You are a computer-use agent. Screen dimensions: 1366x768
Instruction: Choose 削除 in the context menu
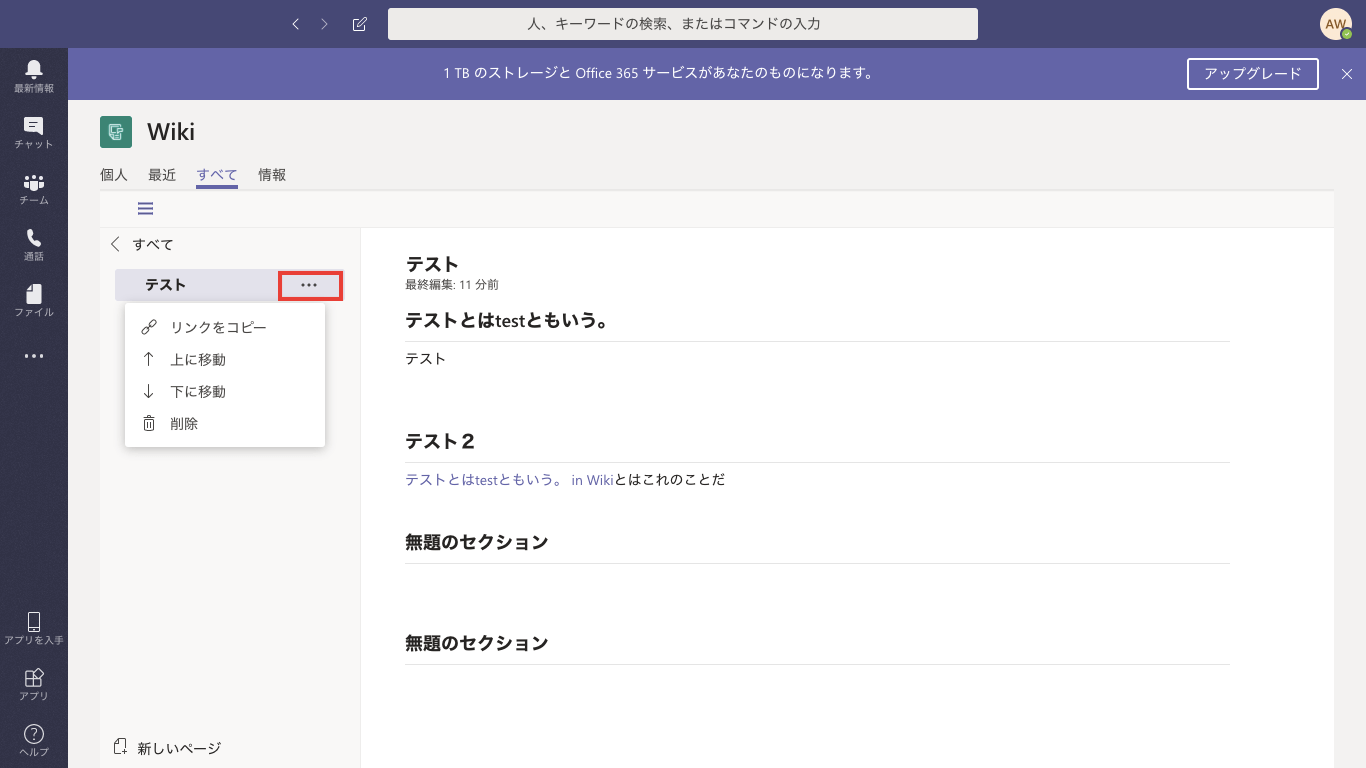(184, 423)
